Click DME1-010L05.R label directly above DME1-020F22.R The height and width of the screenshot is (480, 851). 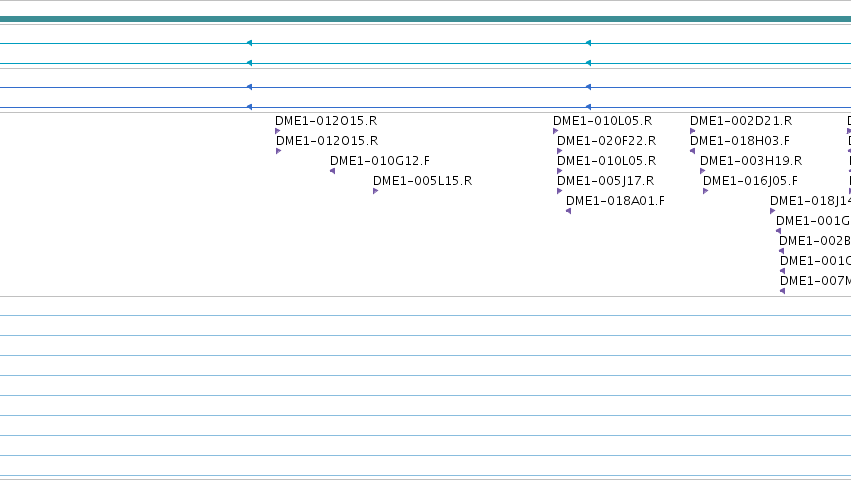[602, 121]
